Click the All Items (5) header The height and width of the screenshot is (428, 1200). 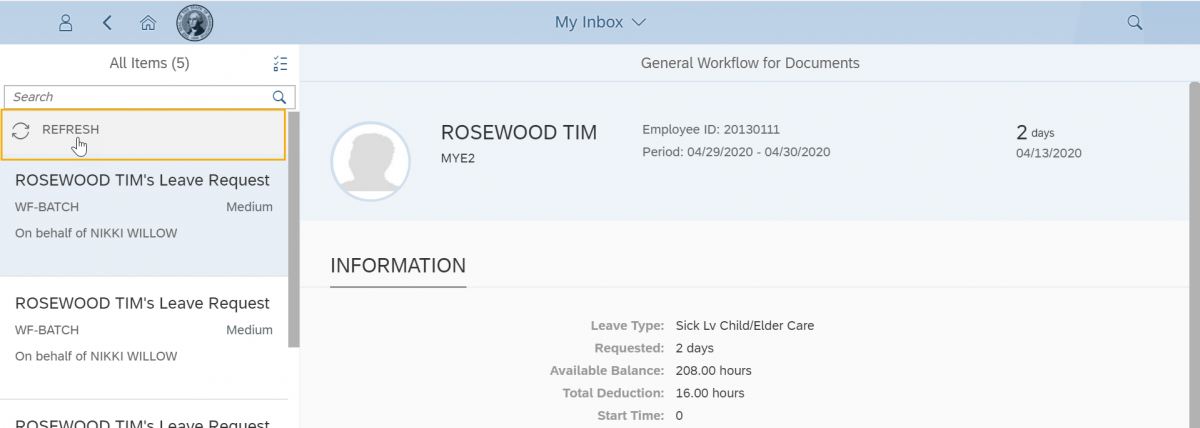[149, 64]
